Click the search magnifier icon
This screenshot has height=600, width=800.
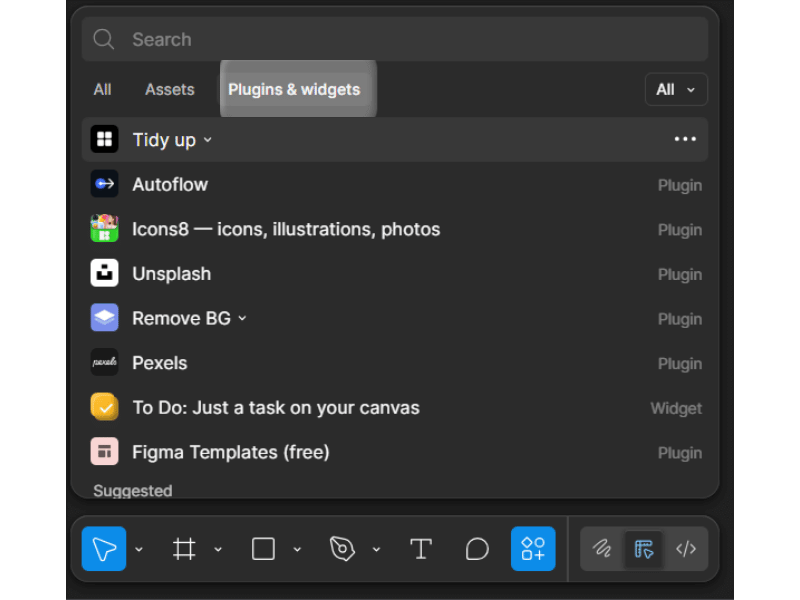point(104,39)
